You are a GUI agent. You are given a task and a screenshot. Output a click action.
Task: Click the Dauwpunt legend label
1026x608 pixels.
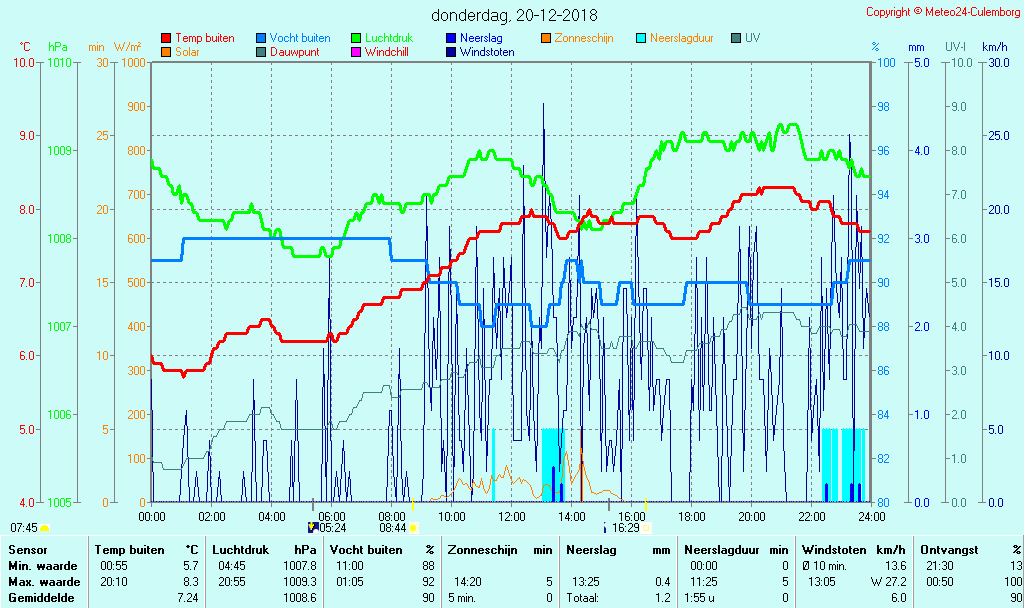coord(294,52)
